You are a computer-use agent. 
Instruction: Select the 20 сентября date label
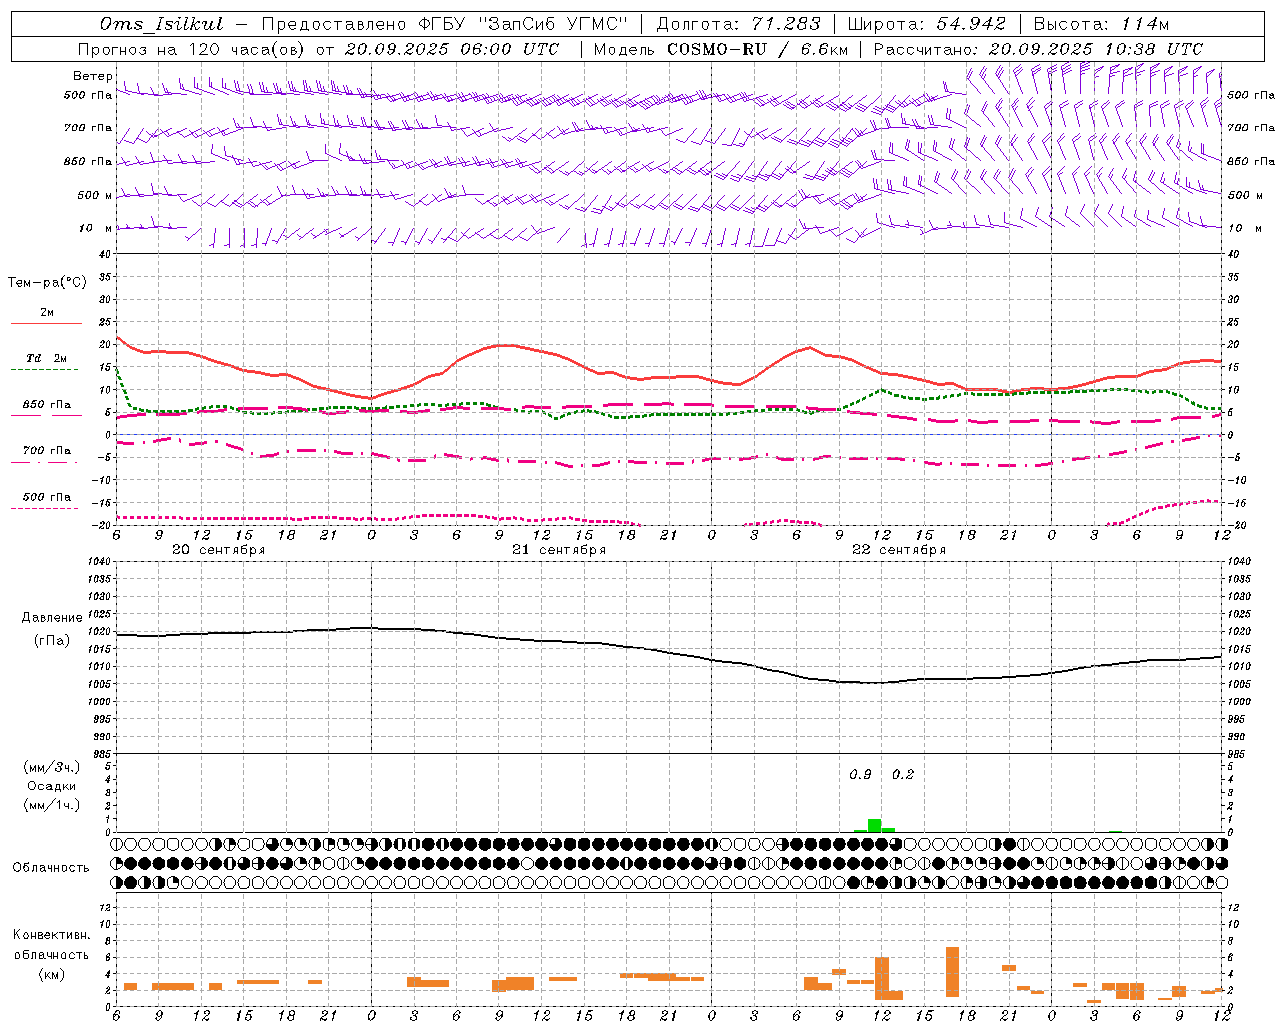pos(219,550)
